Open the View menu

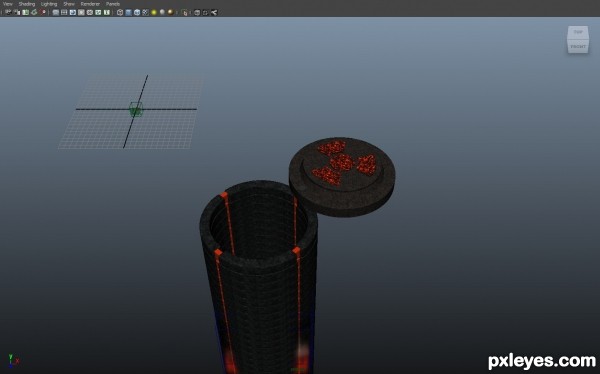(8, 4)
